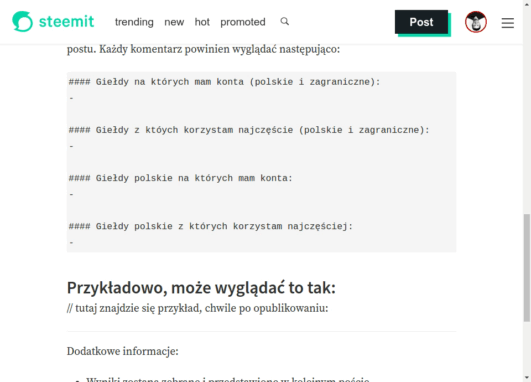Click text '// tutaj znajdzie się przykład'
531x382 pixels.
pyautogui.click(x=134, y=309)
